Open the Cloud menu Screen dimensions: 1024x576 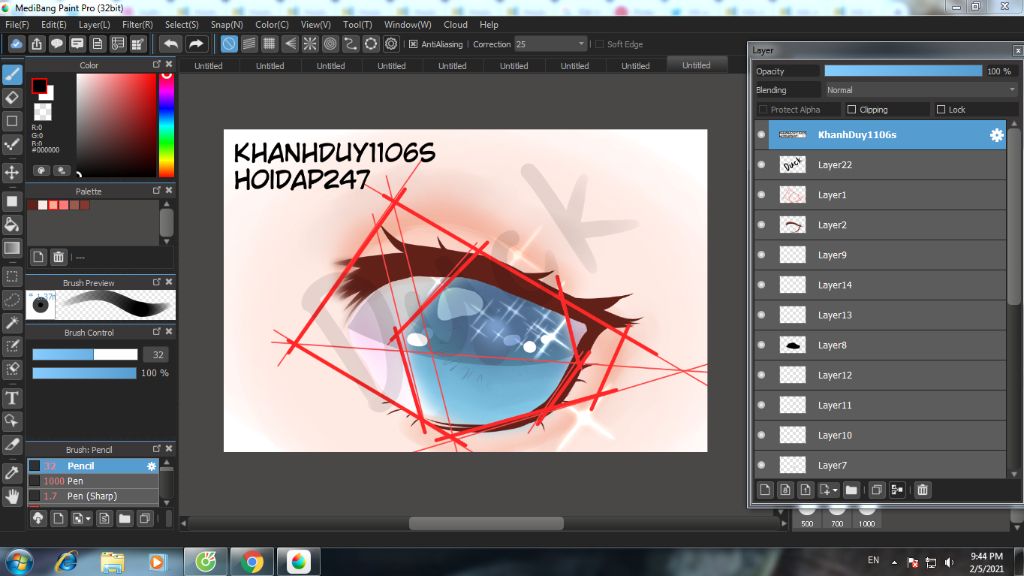pos(455,25)
